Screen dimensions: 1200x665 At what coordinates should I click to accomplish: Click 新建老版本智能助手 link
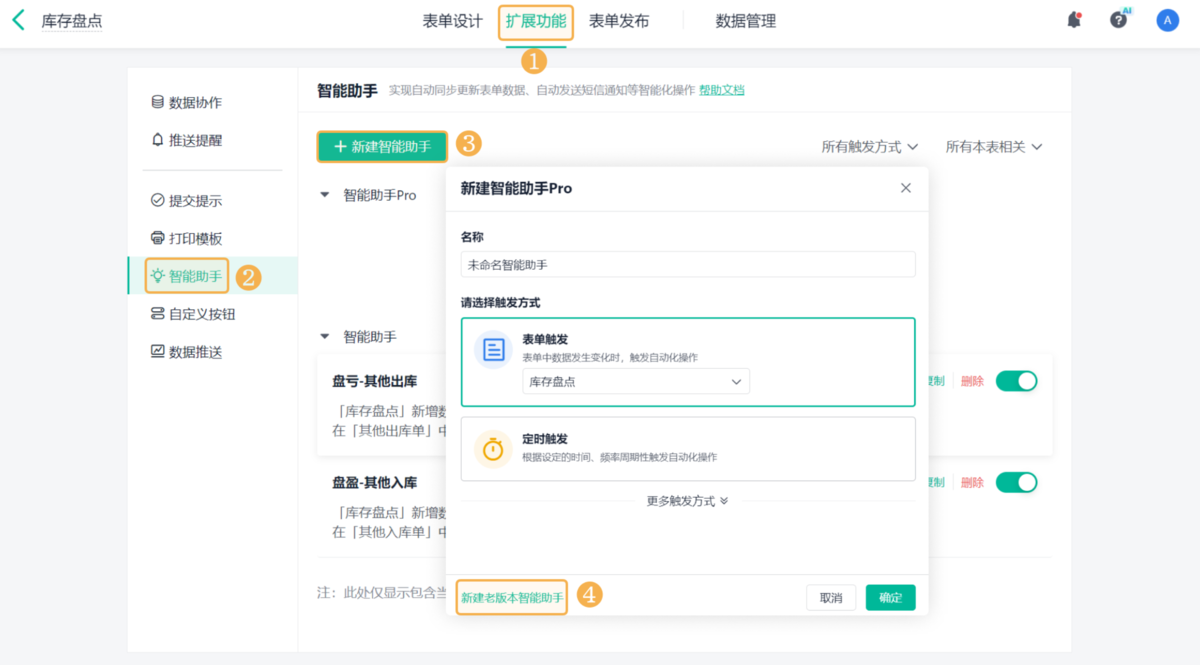pos(512,598)
